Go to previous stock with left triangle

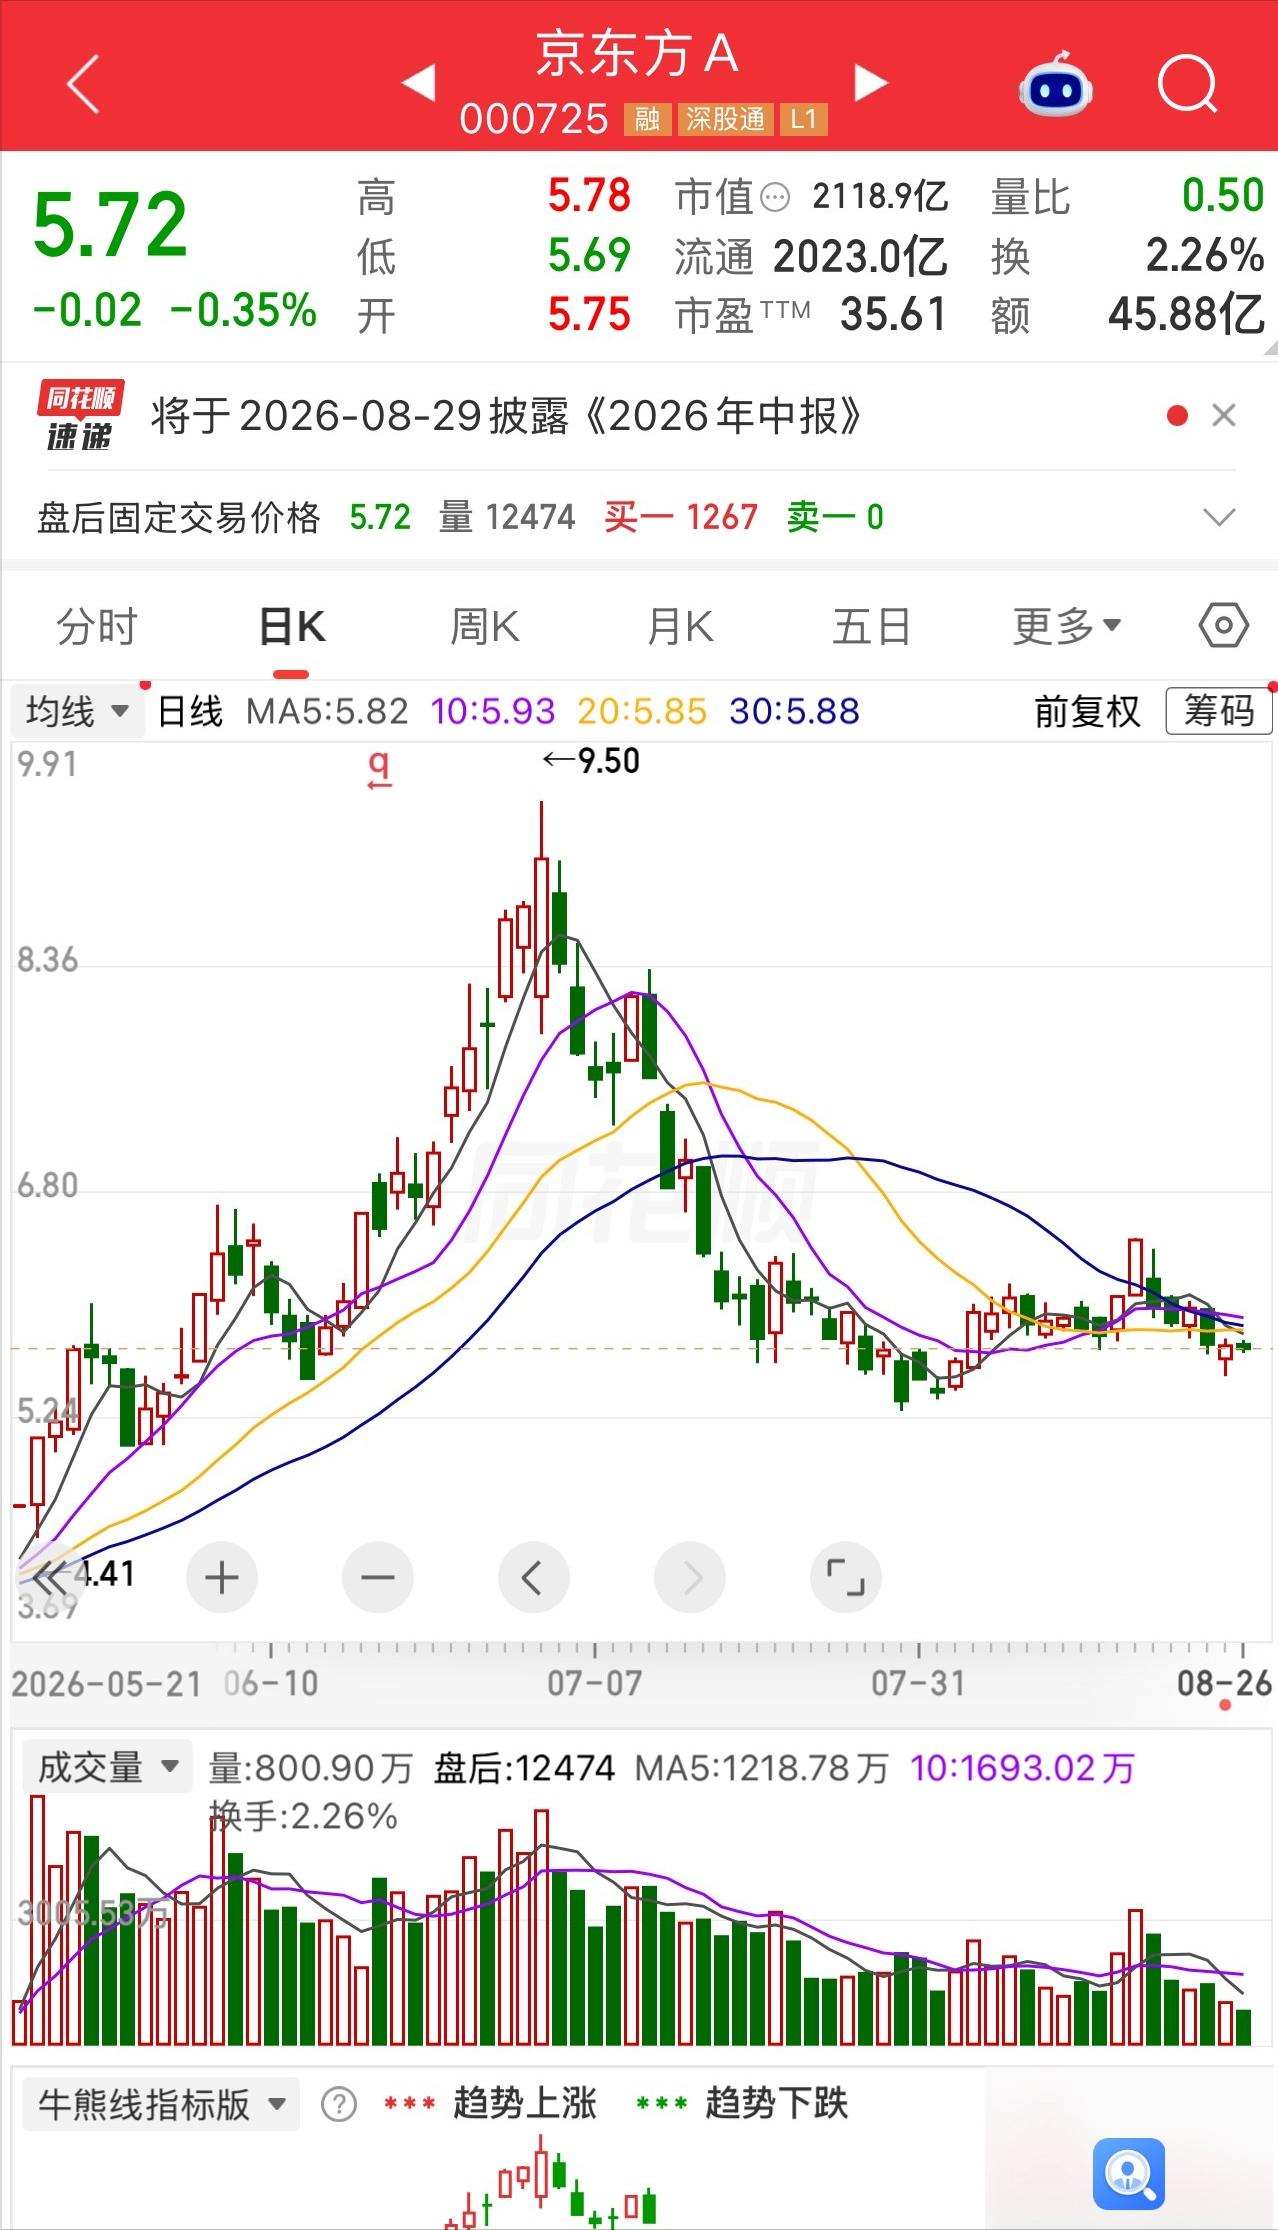[x=418, y=83]
